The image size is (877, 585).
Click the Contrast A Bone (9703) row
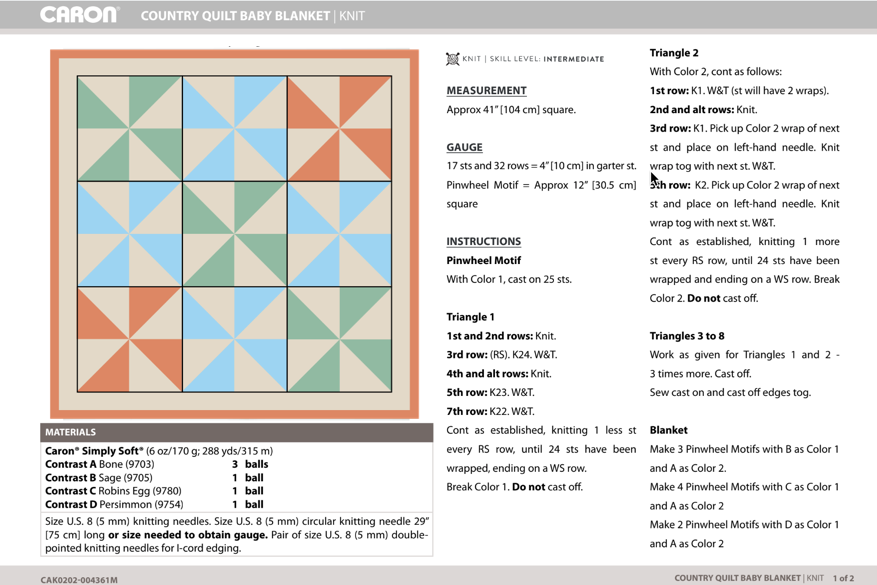[157, 464]
